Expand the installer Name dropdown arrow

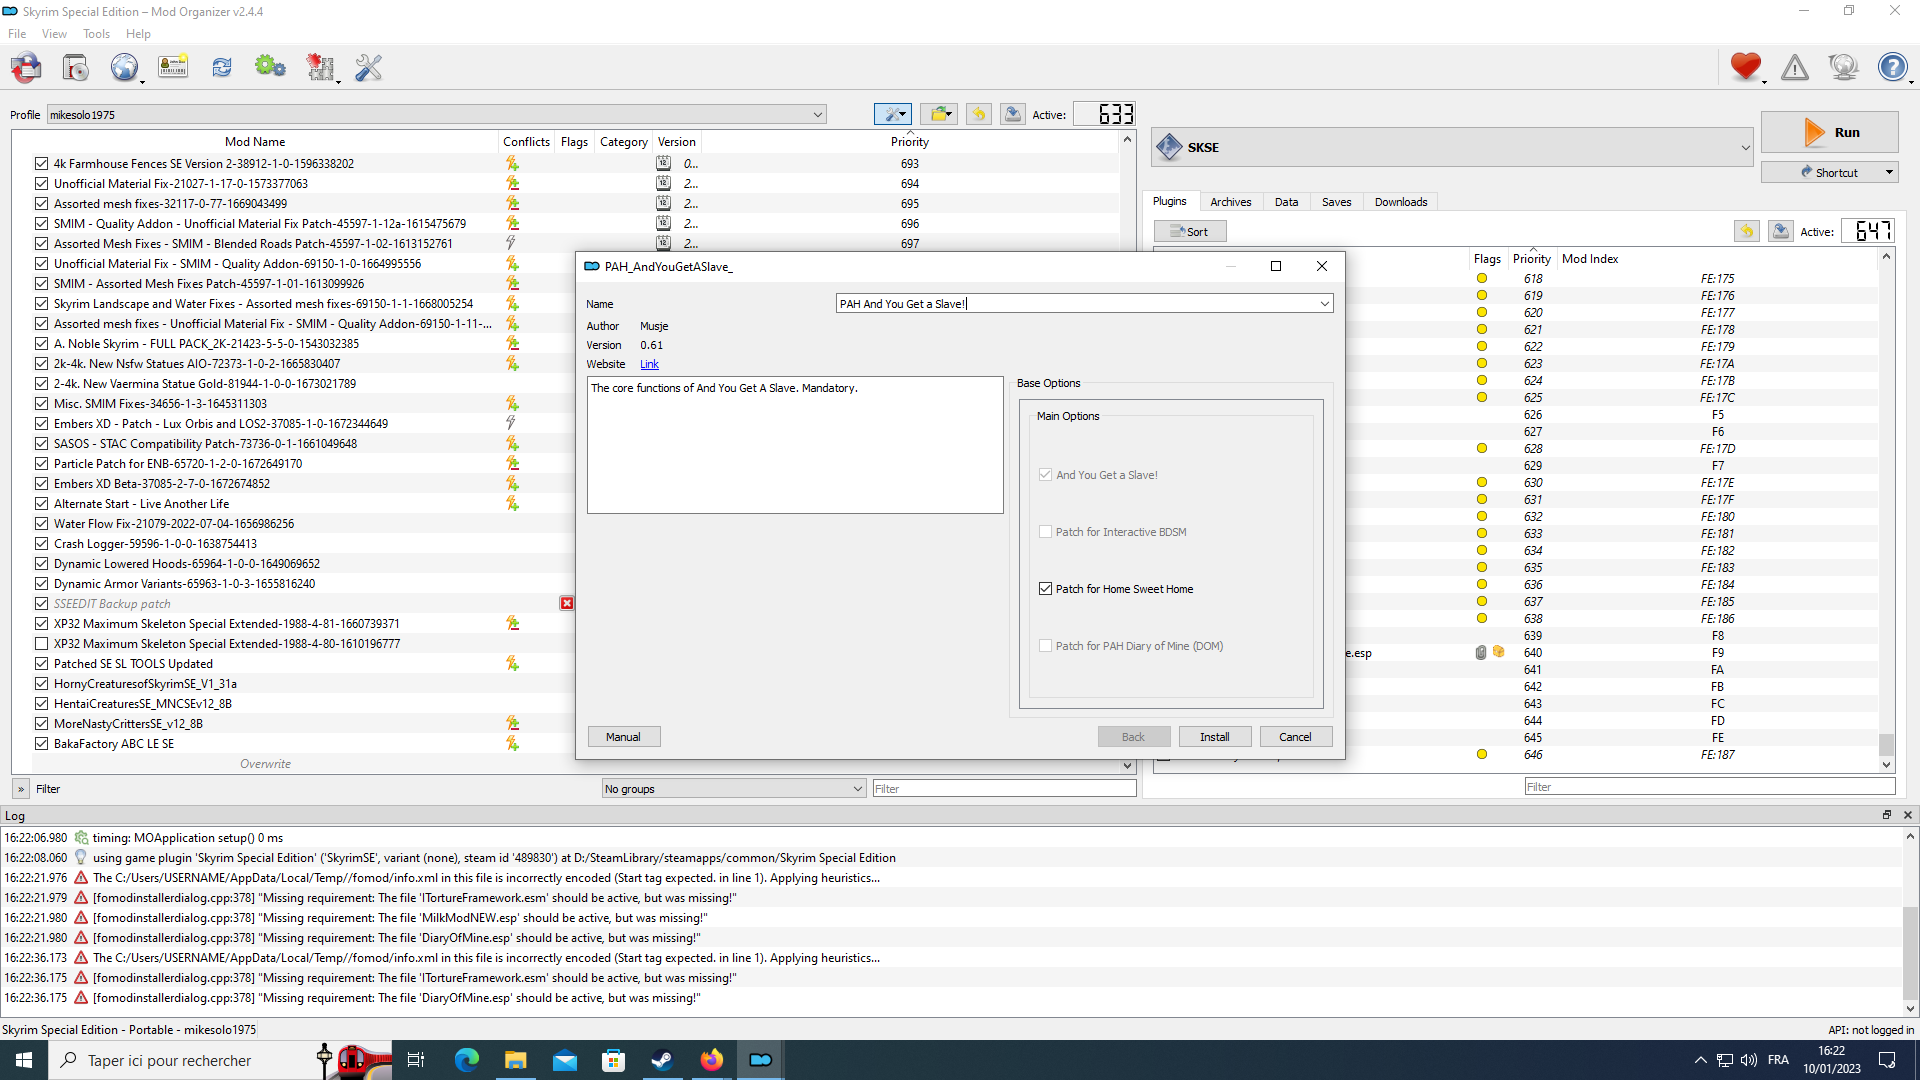point(1324,303)
